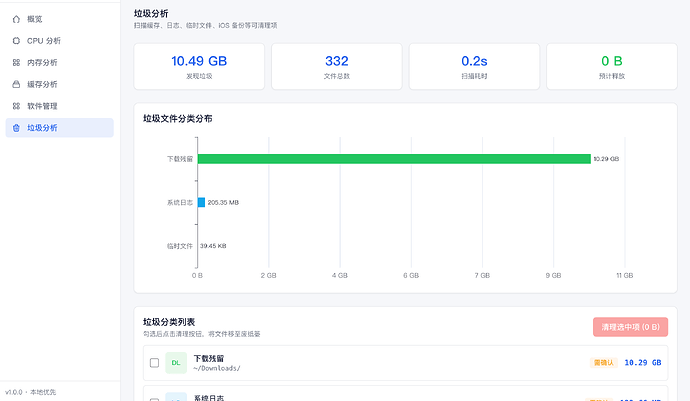Click the 332 文件总数 card
This screenshot has width=690, height=401.
337,66
